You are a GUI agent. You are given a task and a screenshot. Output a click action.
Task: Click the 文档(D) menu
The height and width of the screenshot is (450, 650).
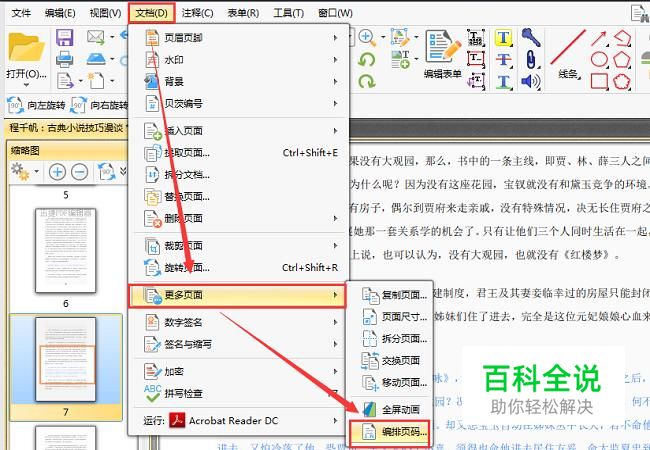(152, 13)
